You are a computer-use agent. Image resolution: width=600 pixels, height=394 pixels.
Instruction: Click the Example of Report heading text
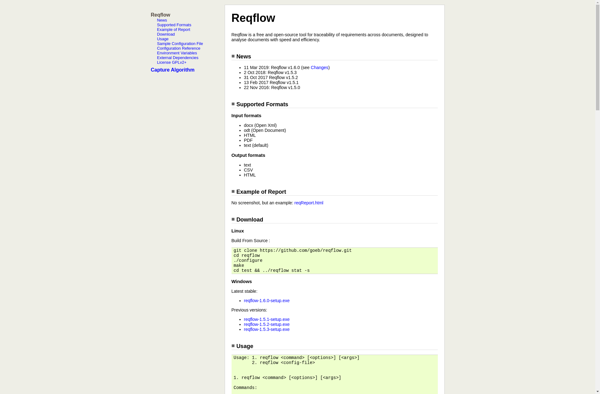point(261,192)
